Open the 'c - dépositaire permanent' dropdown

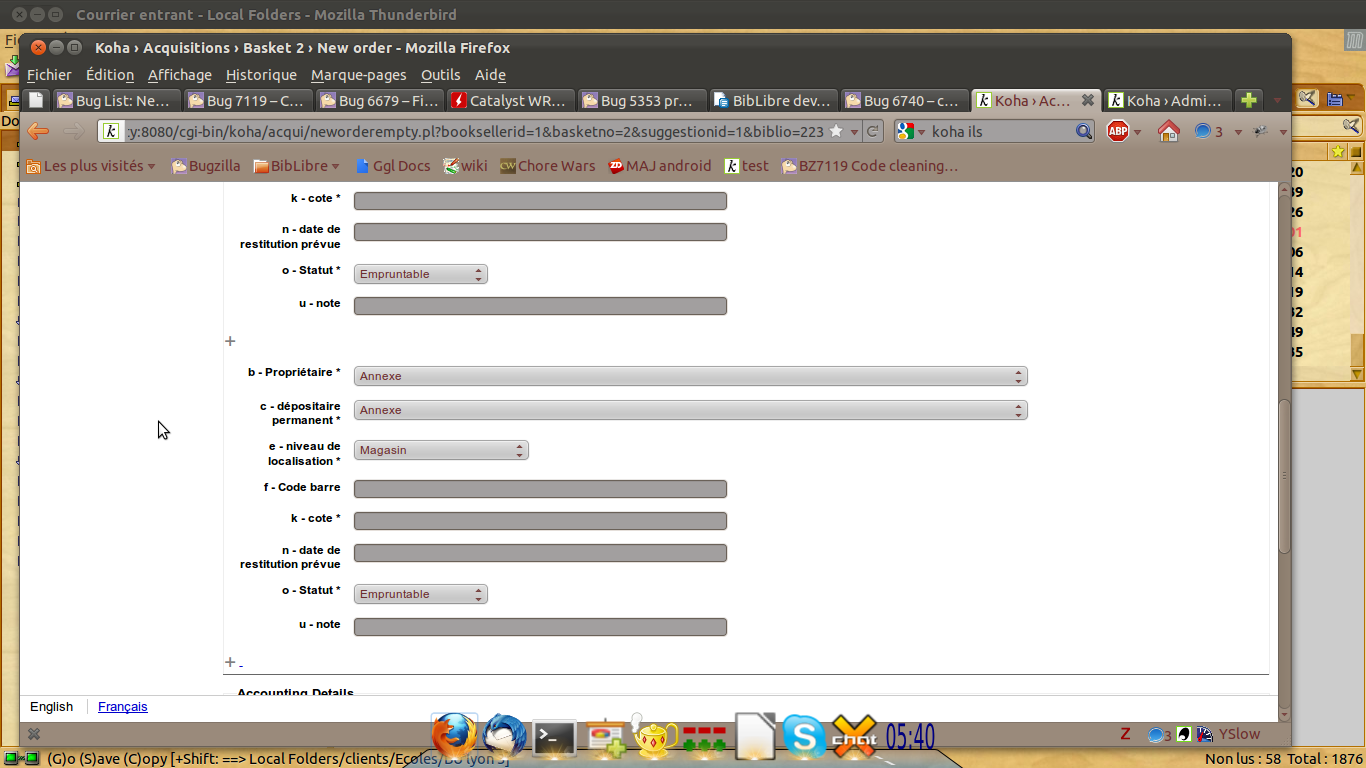(690, 410)
